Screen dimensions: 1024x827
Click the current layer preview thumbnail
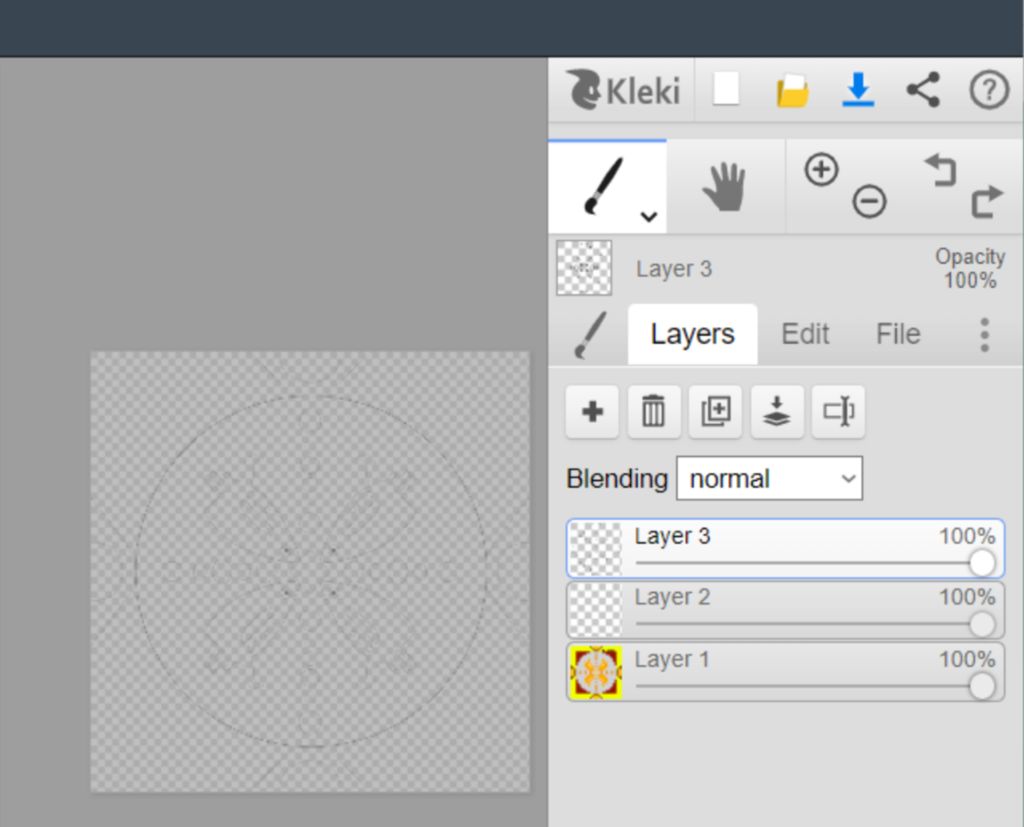pos(584,268)
